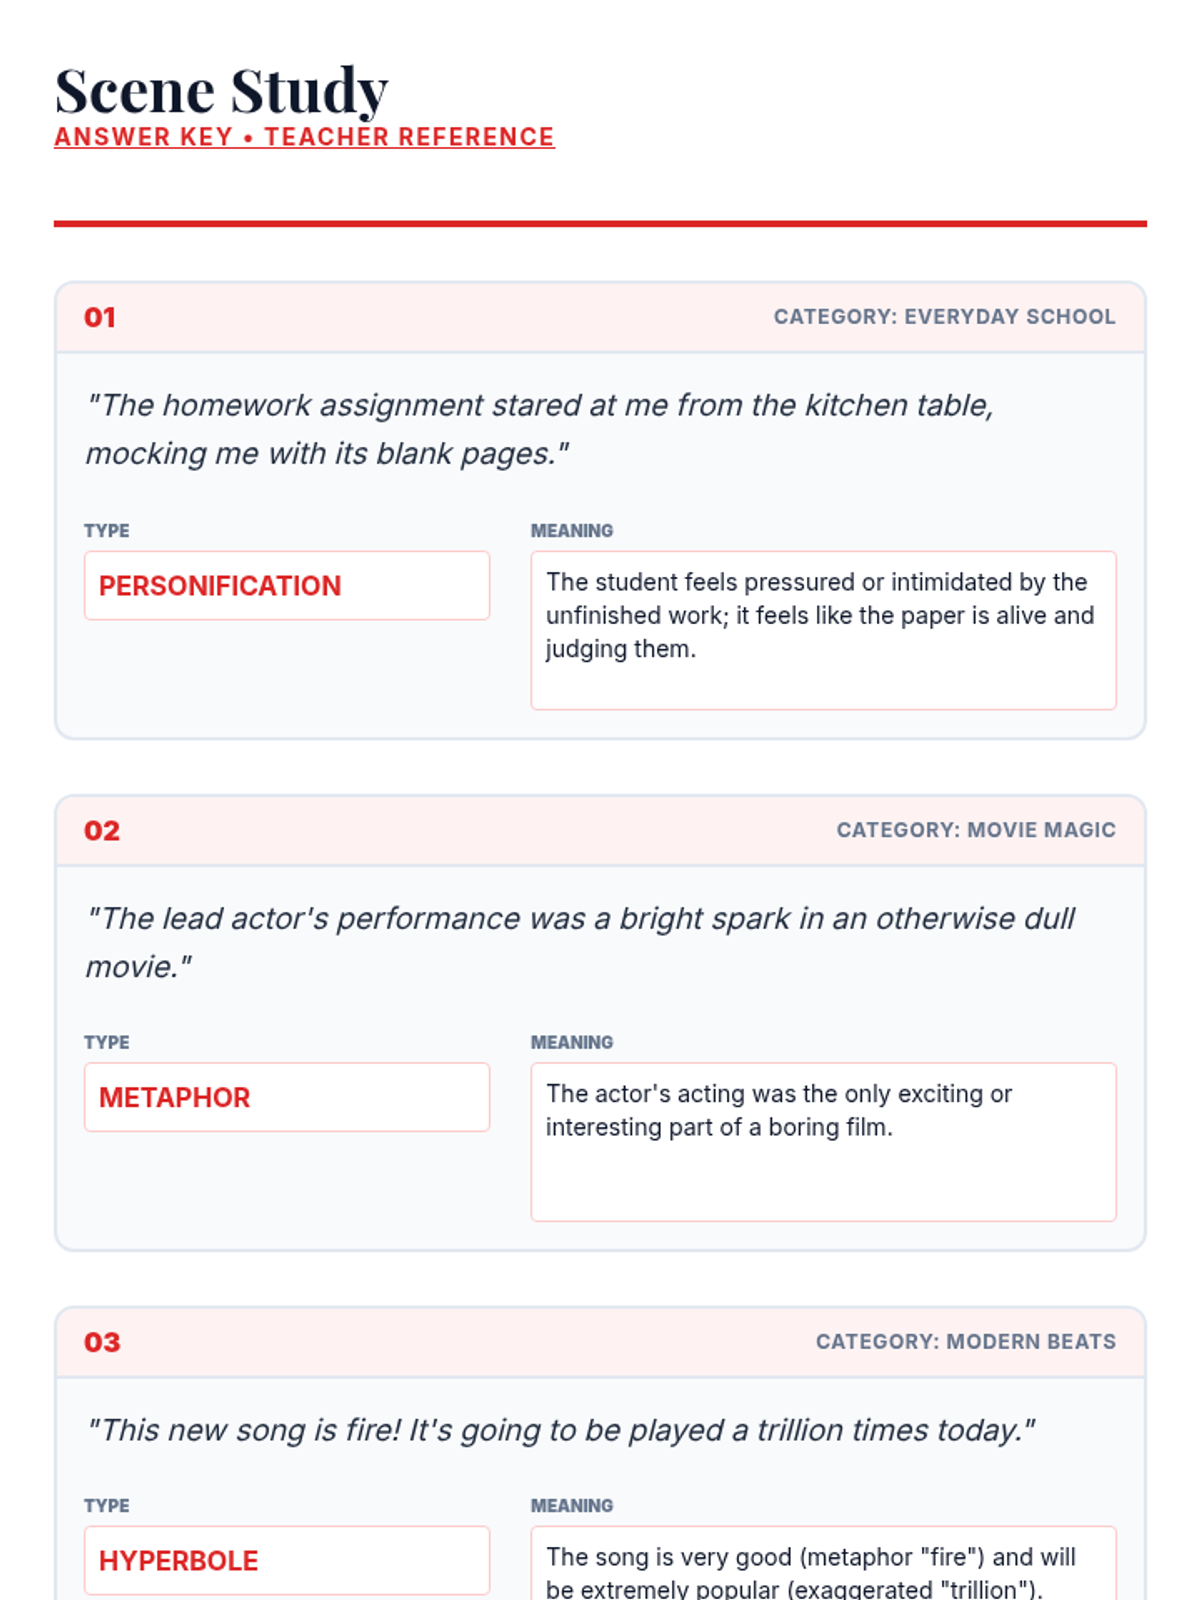Click the 03 card number

[102, 1342]
